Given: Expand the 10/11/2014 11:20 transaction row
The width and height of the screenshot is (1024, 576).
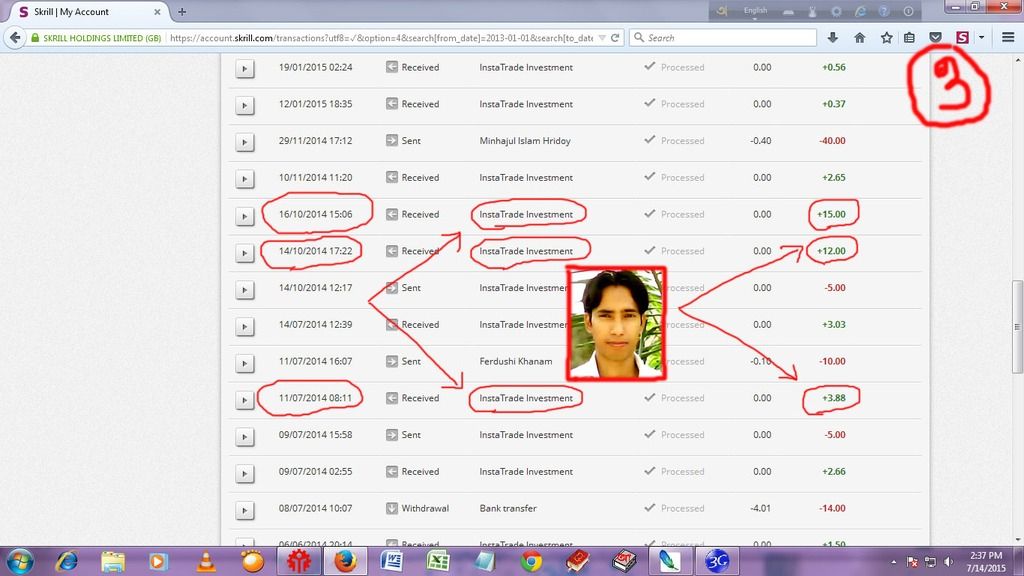Looking at the screenshot, I should coord(244,178).
